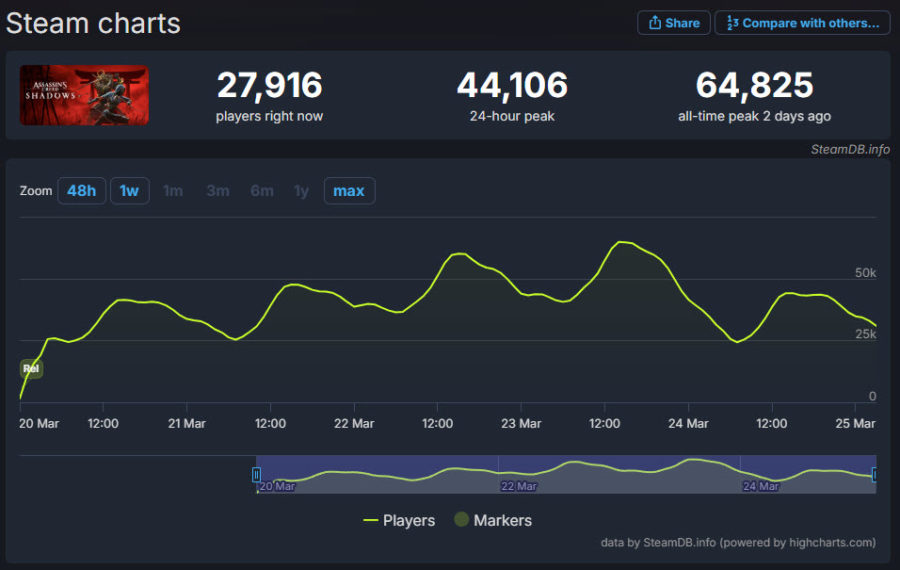Click the Assassin's Creed Shadows game thumbnail

(x=84, y=95)
